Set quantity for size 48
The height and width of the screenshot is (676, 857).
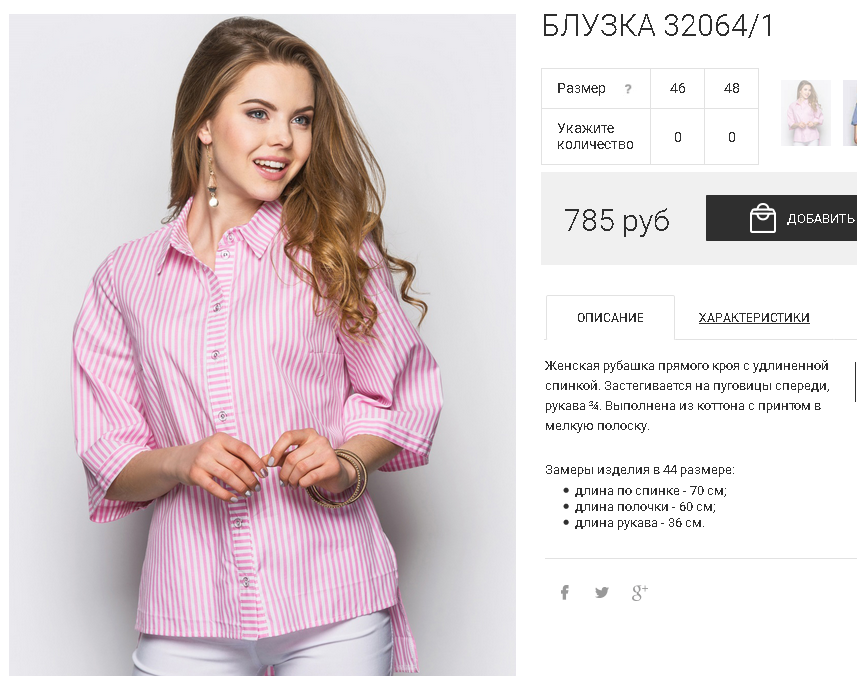click(x=731, y=137)
